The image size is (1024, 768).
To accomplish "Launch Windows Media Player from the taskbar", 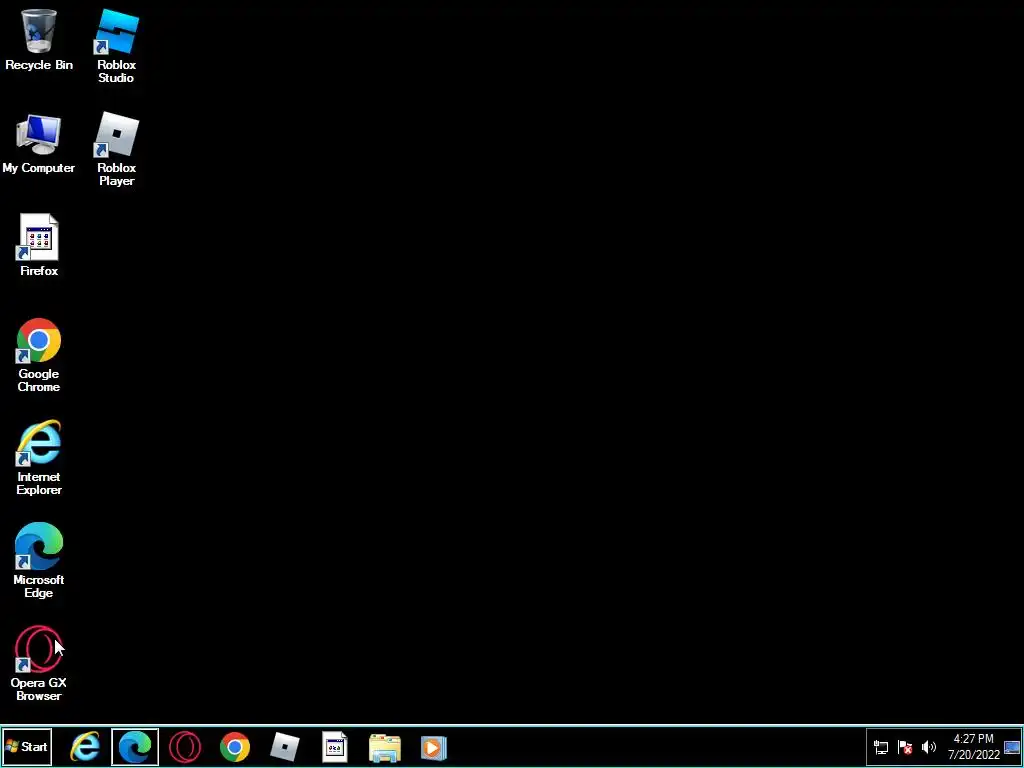I will [433, 747].
